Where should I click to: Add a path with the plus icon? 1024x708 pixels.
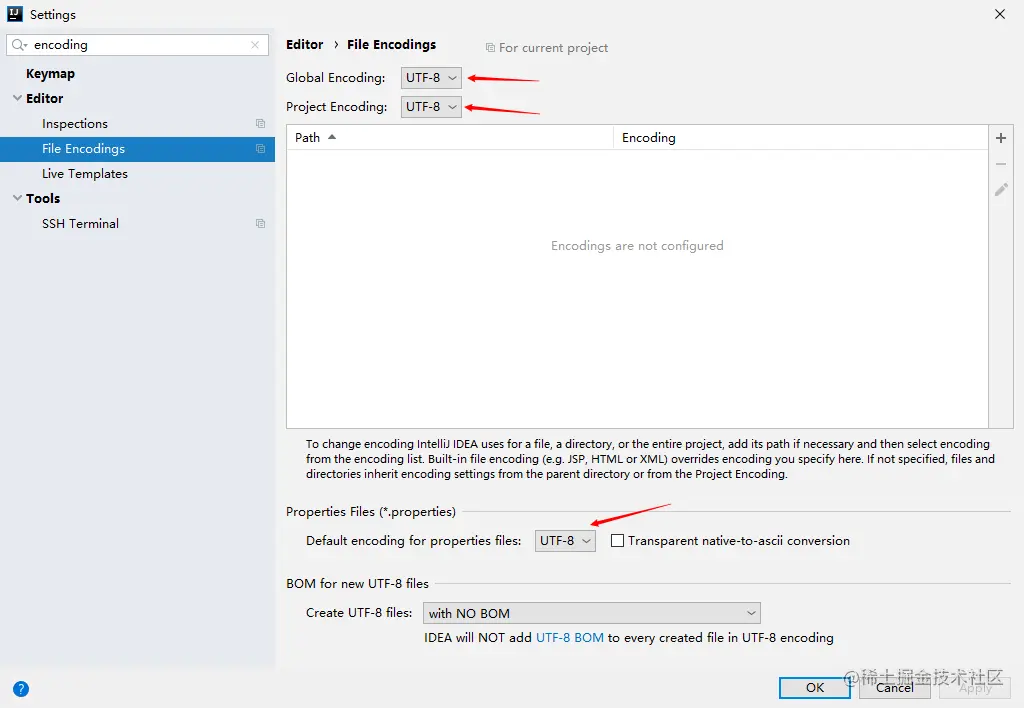tap(1000, 138)
